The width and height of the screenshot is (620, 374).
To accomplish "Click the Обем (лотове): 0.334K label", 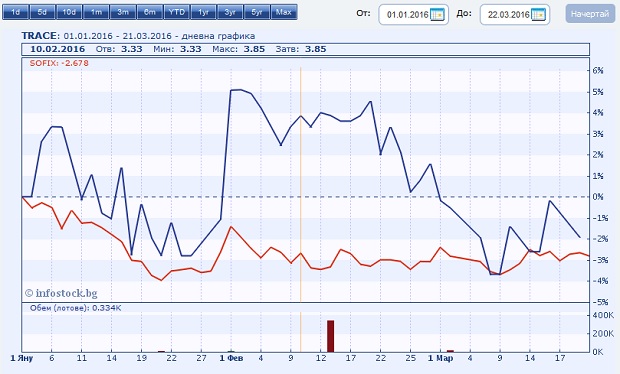I will point(75,308).
